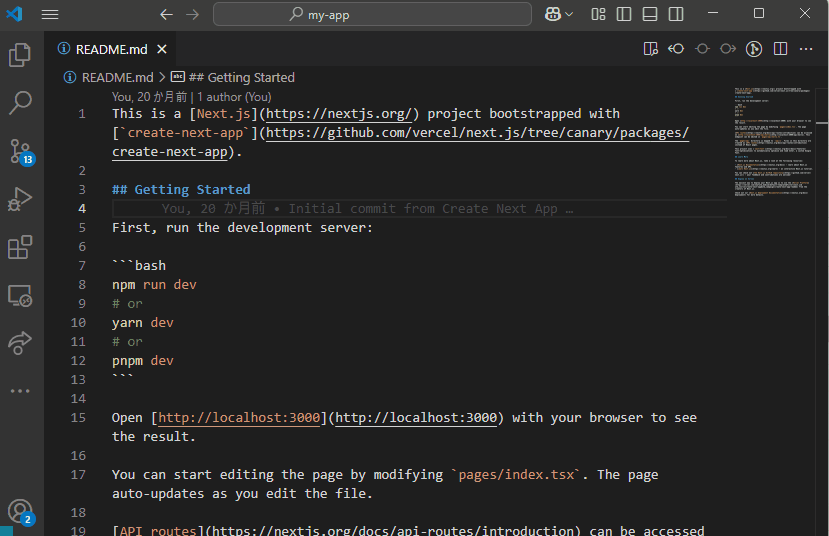Close the README.md tab
The image size is (829, 536).
point(162,49)
